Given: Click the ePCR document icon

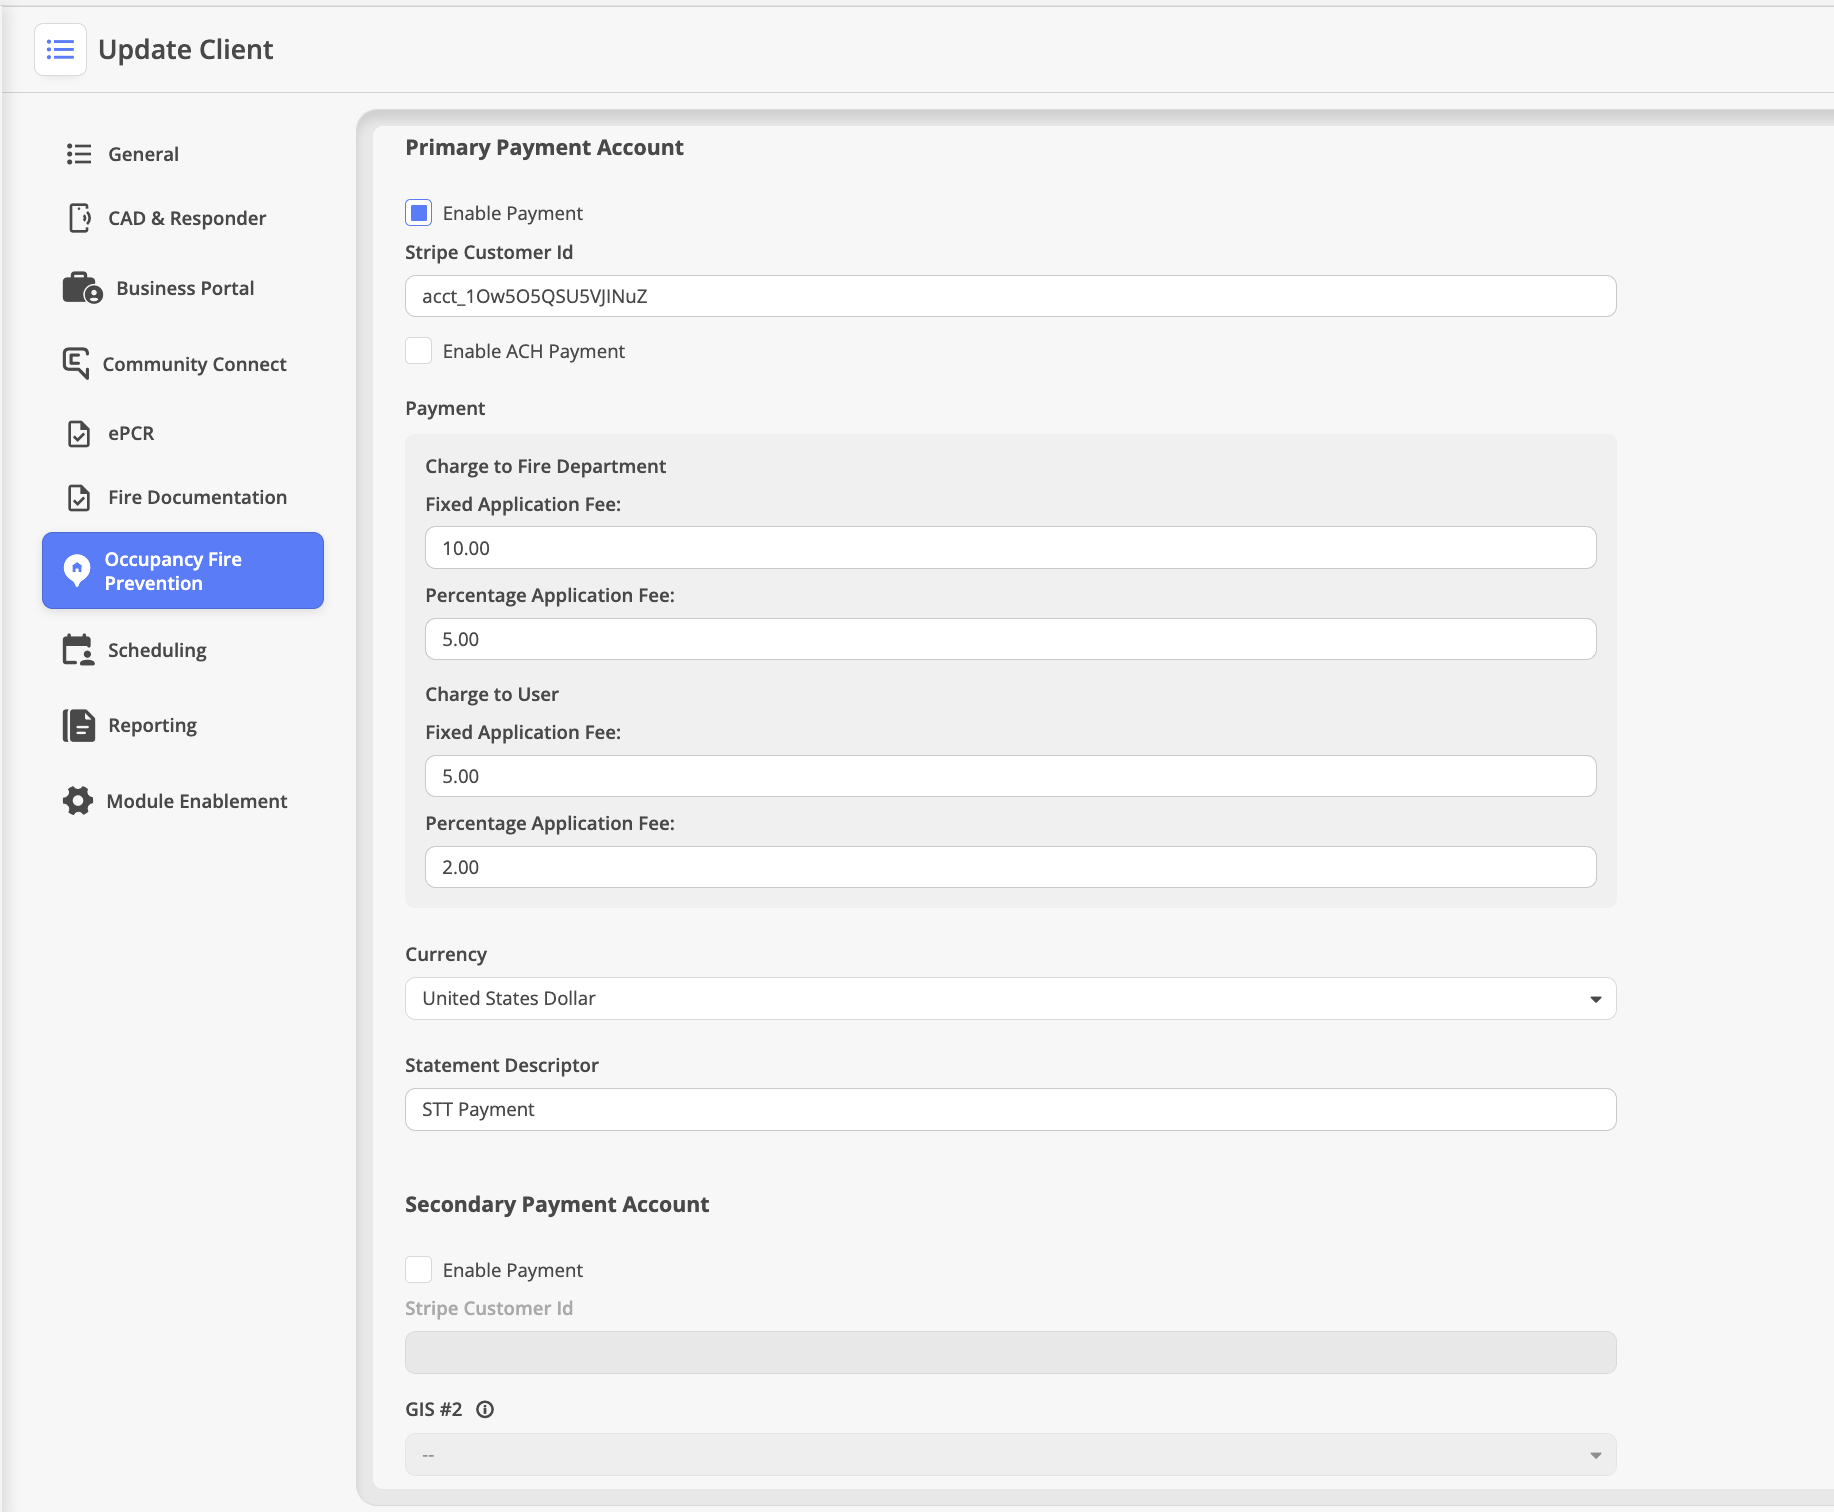Looking at the screenshot, I should click(79, 433).
